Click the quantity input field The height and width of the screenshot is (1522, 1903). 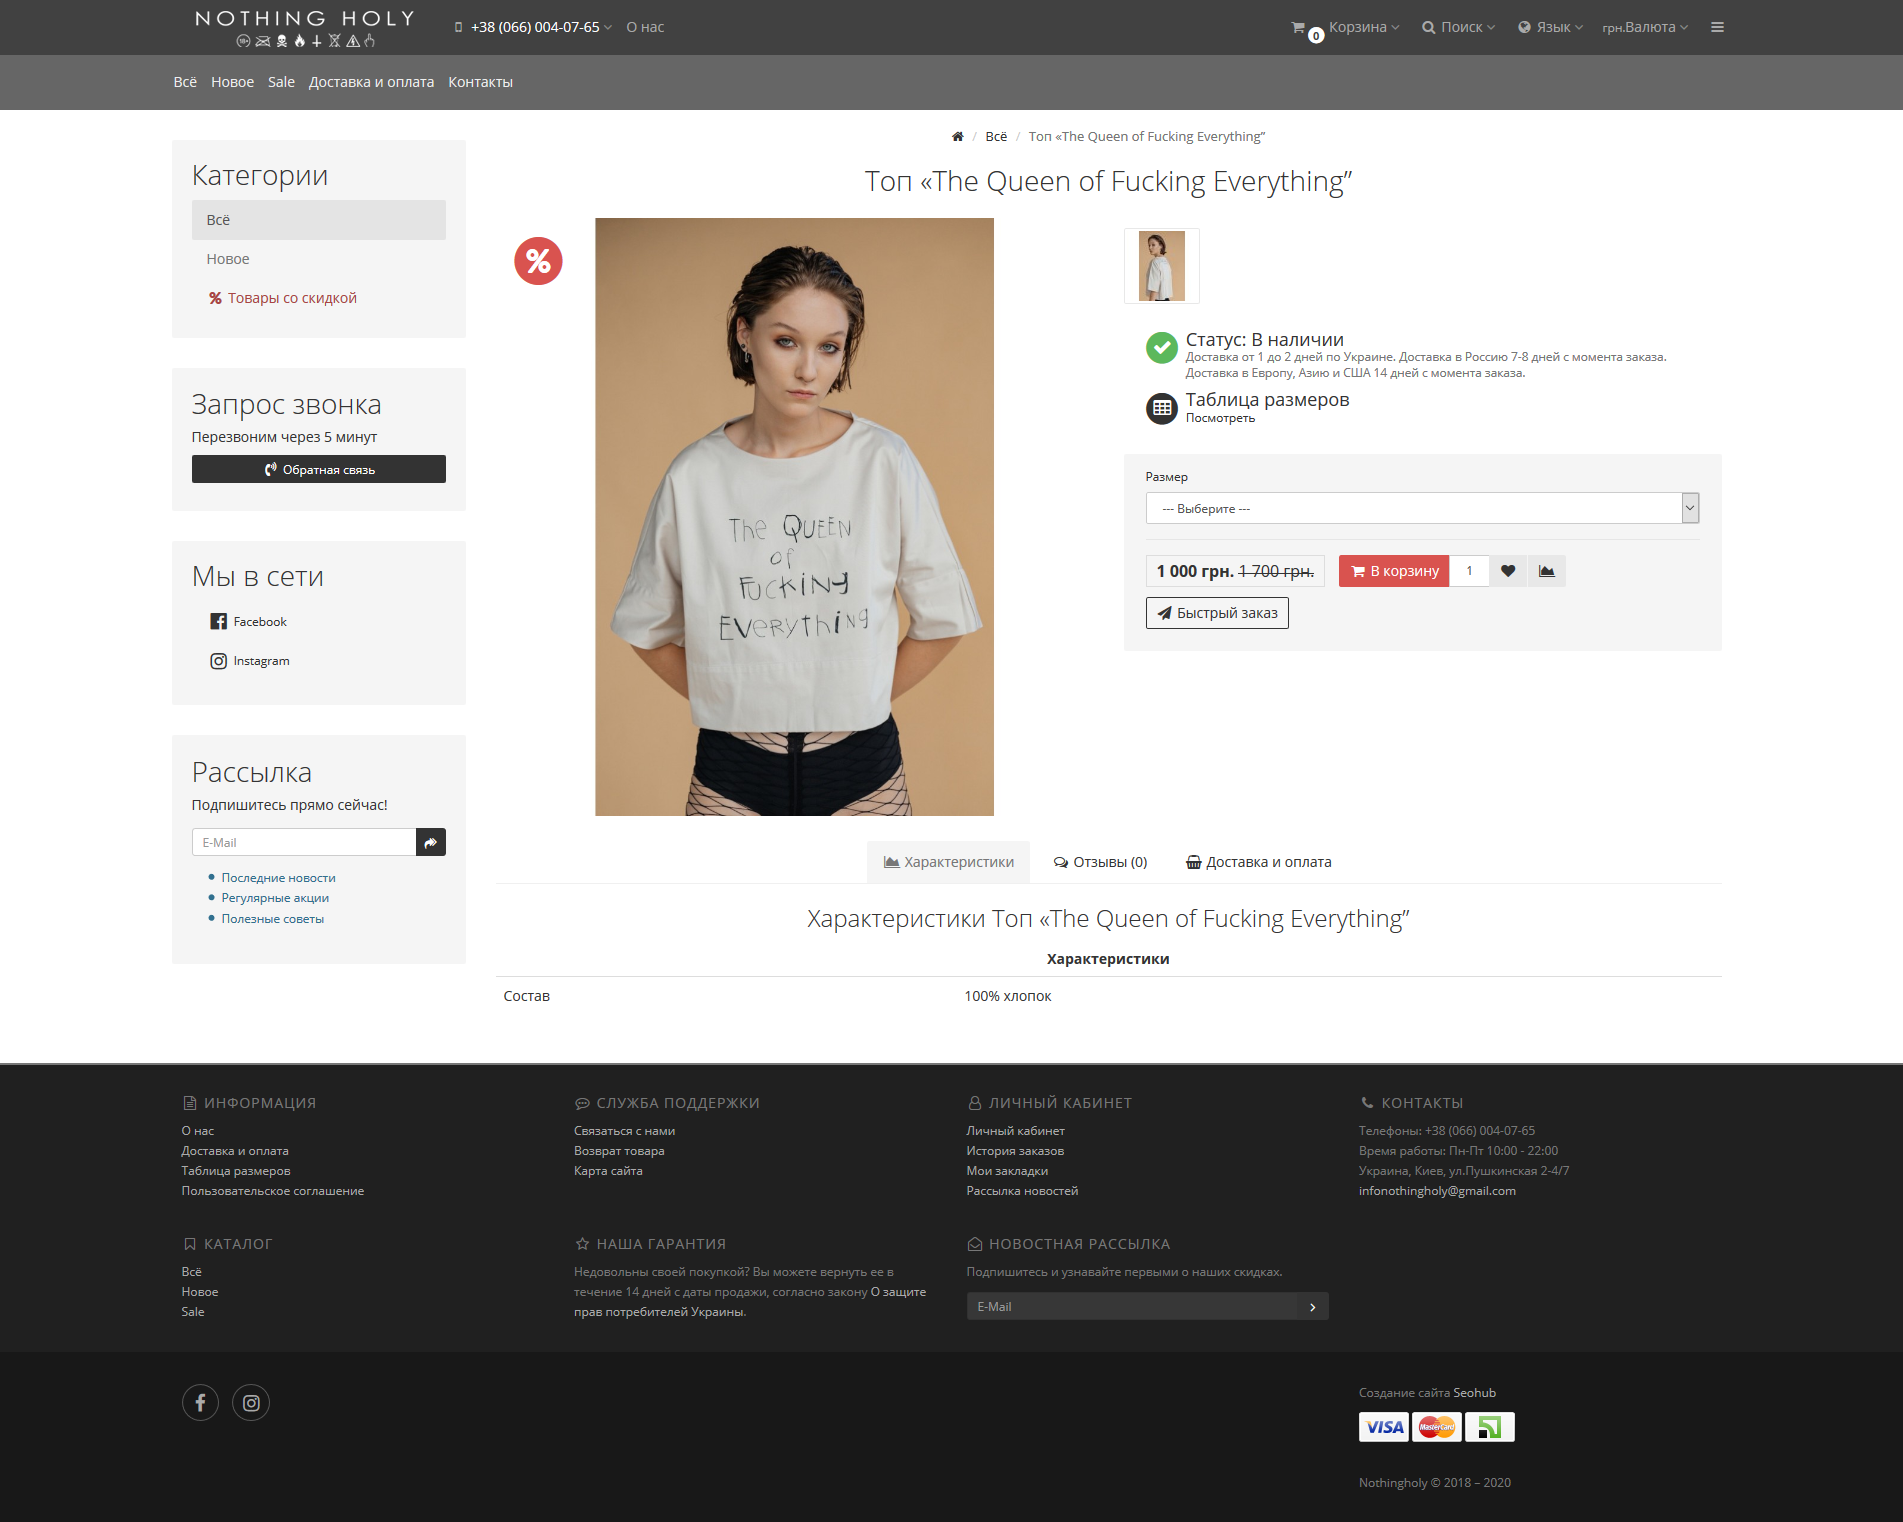1469,571
